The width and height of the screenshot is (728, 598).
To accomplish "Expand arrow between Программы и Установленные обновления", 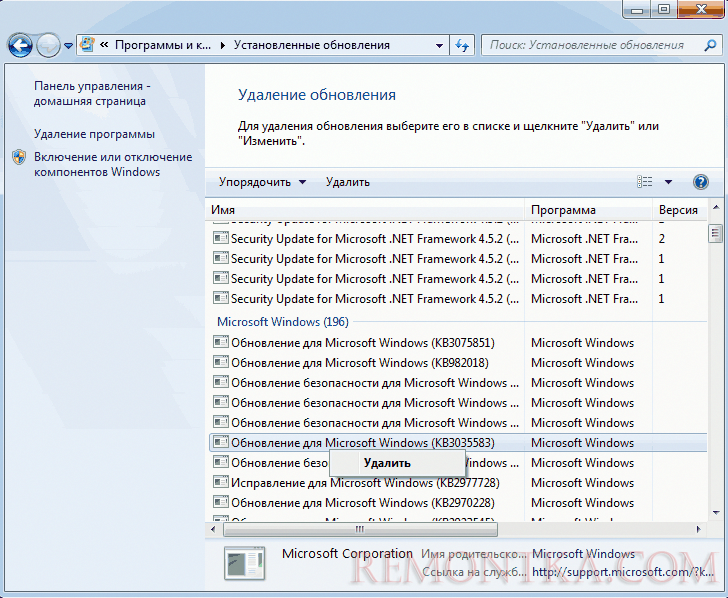I will (x=223, y=45).
